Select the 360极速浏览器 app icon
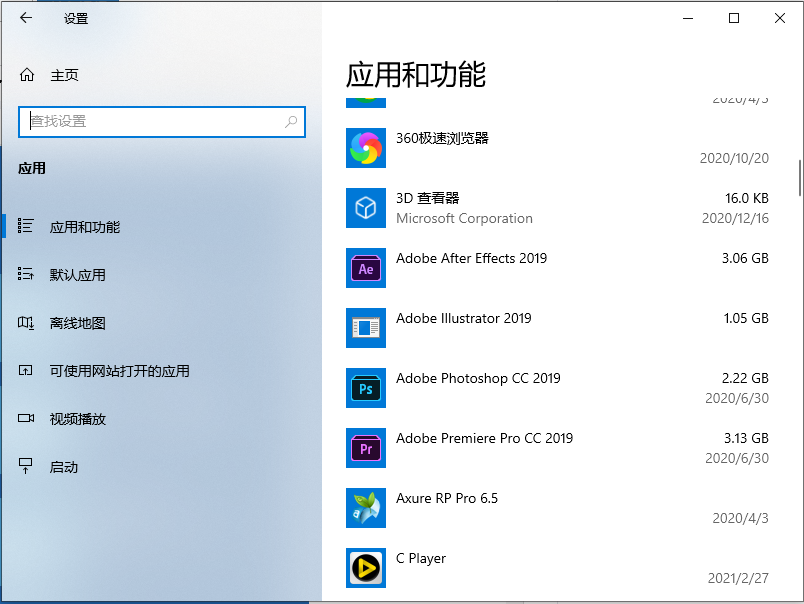 365,148
